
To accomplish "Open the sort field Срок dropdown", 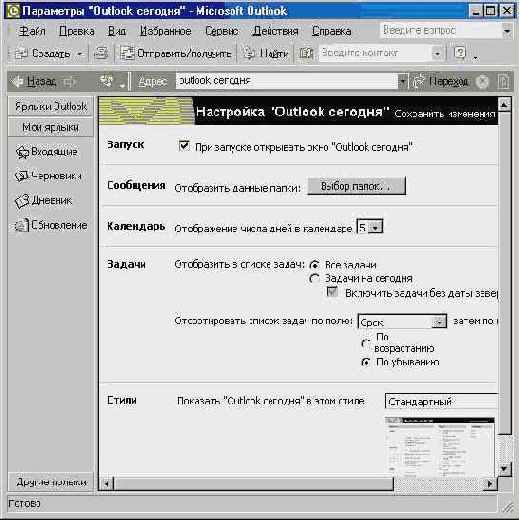I will [x=439, y=322].
